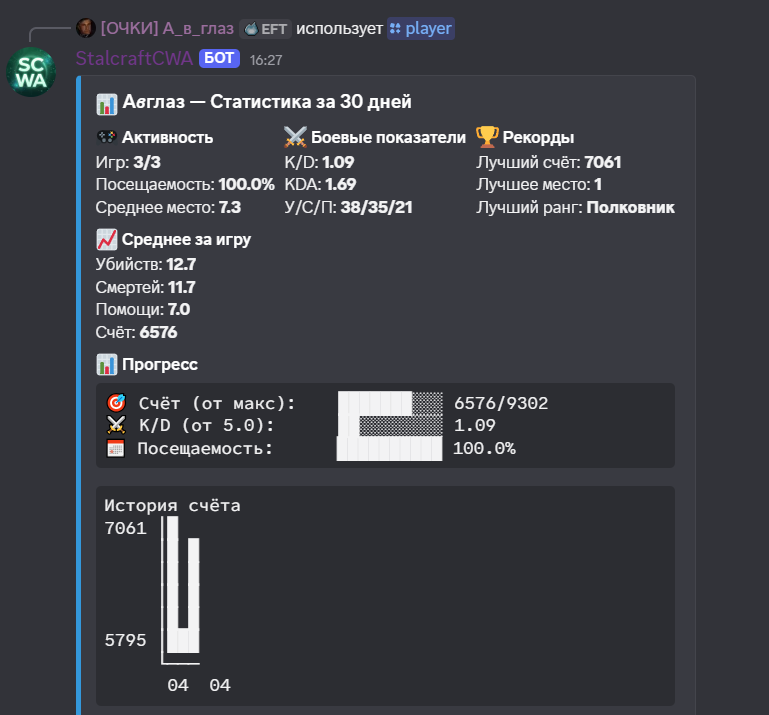Click the gamepad emoji next to Активность

(106, 138)
